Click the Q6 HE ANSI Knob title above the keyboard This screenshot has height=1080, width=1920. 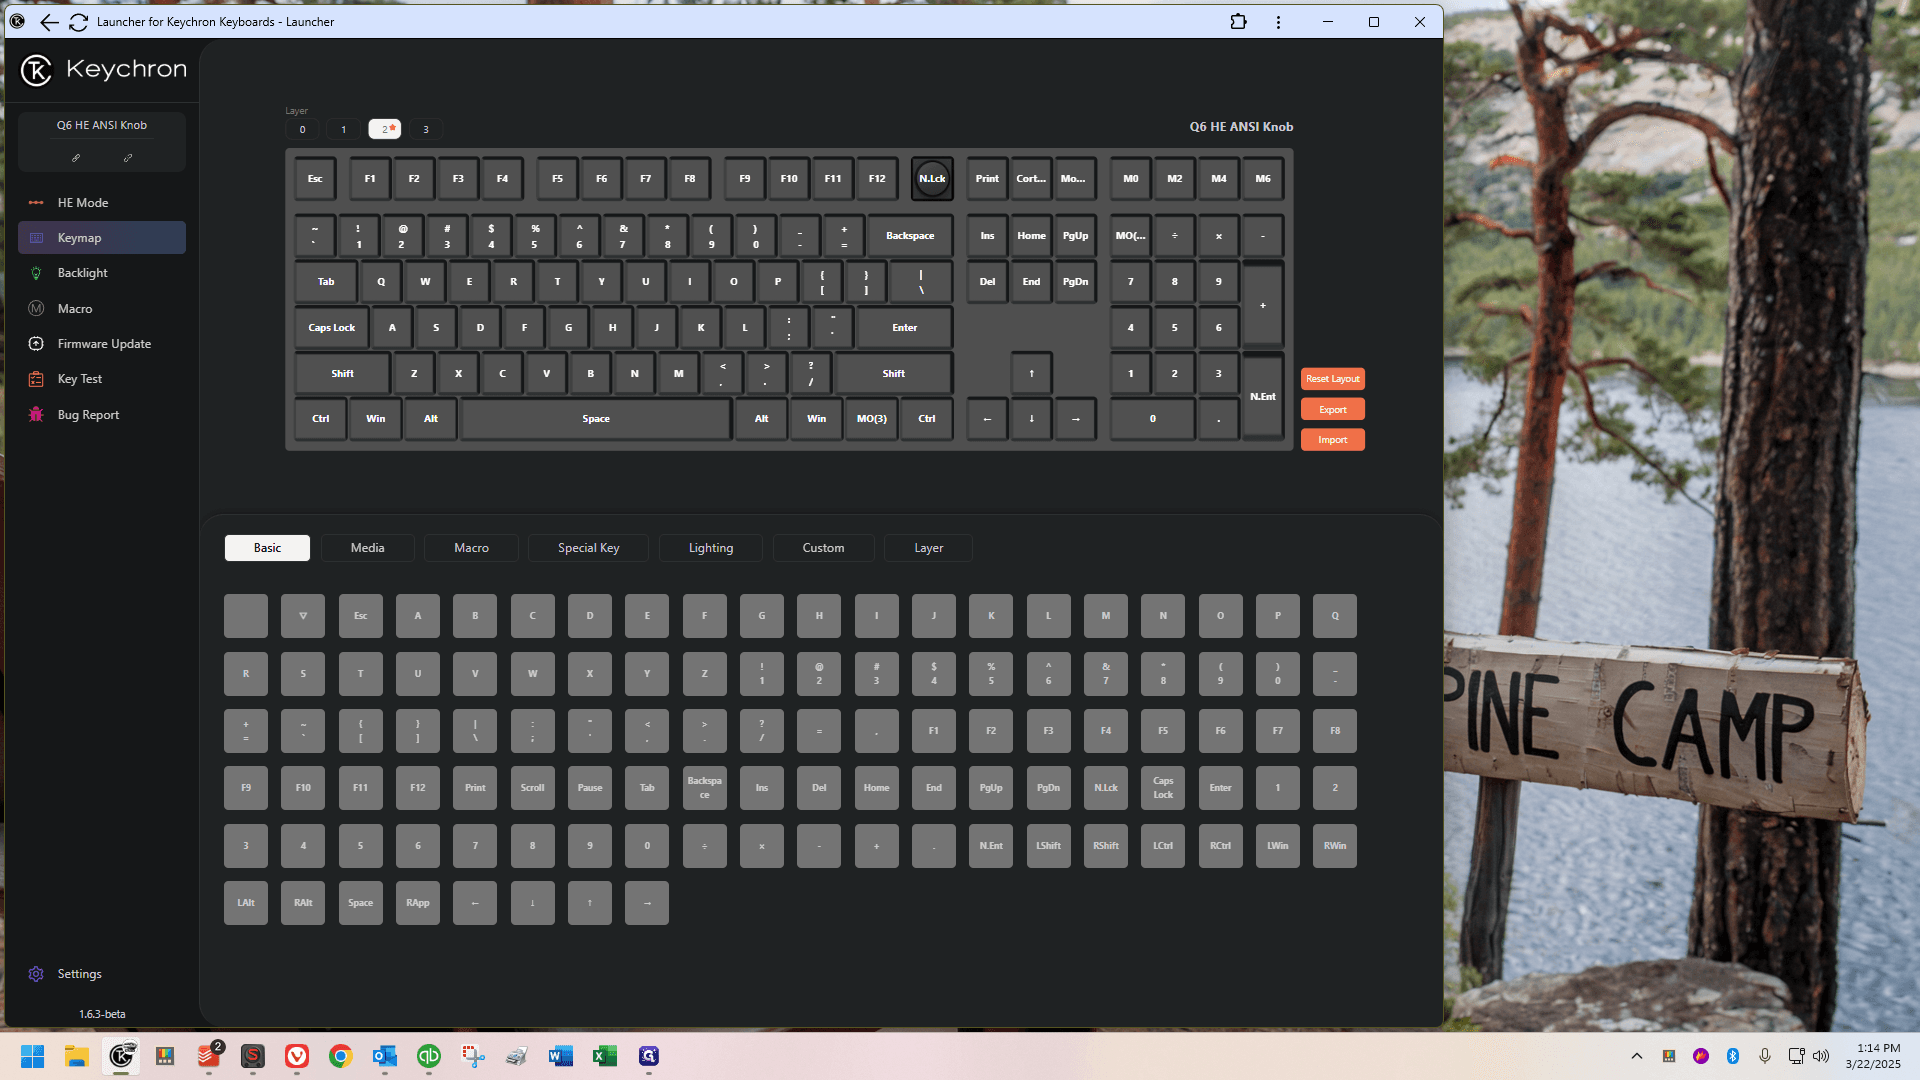(x=1241, y=127)
